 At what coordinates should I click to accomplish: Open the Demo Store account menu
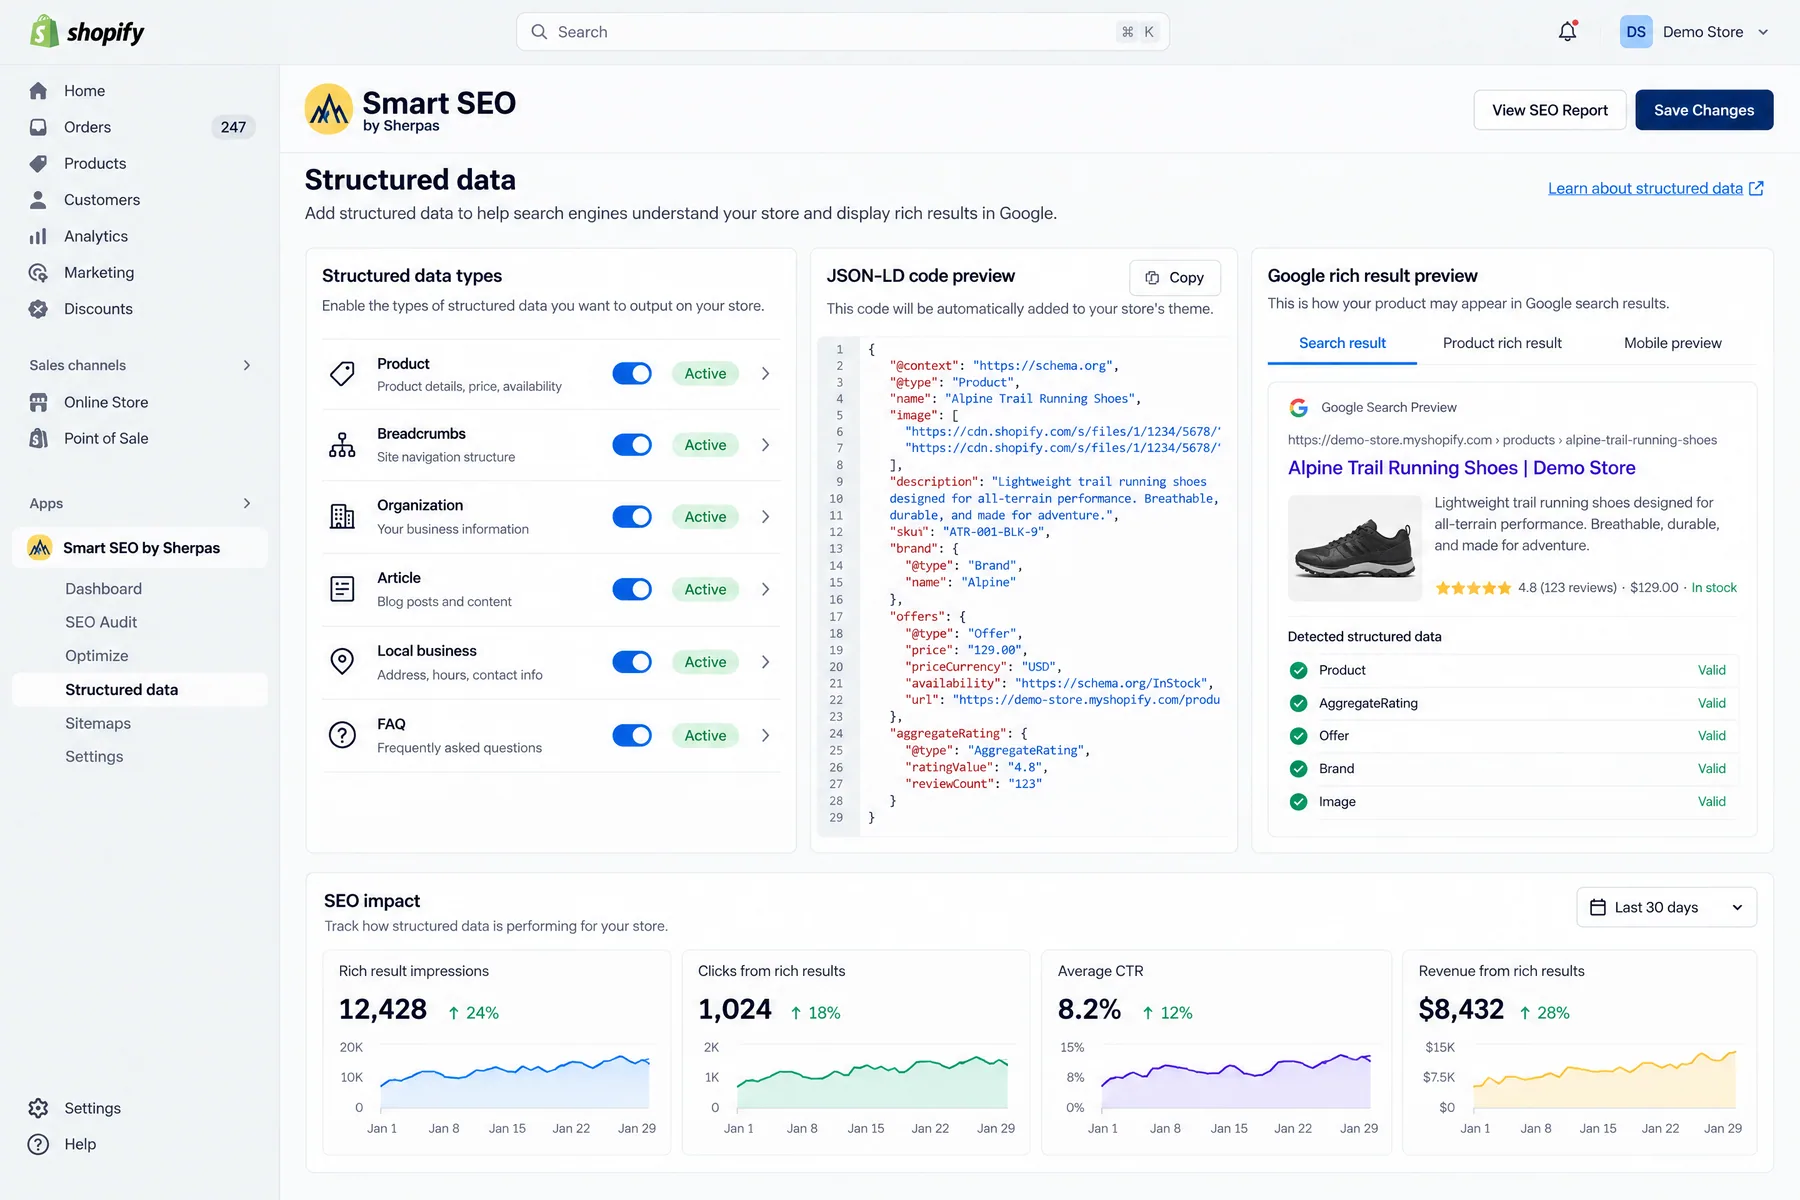(1695, 32)
